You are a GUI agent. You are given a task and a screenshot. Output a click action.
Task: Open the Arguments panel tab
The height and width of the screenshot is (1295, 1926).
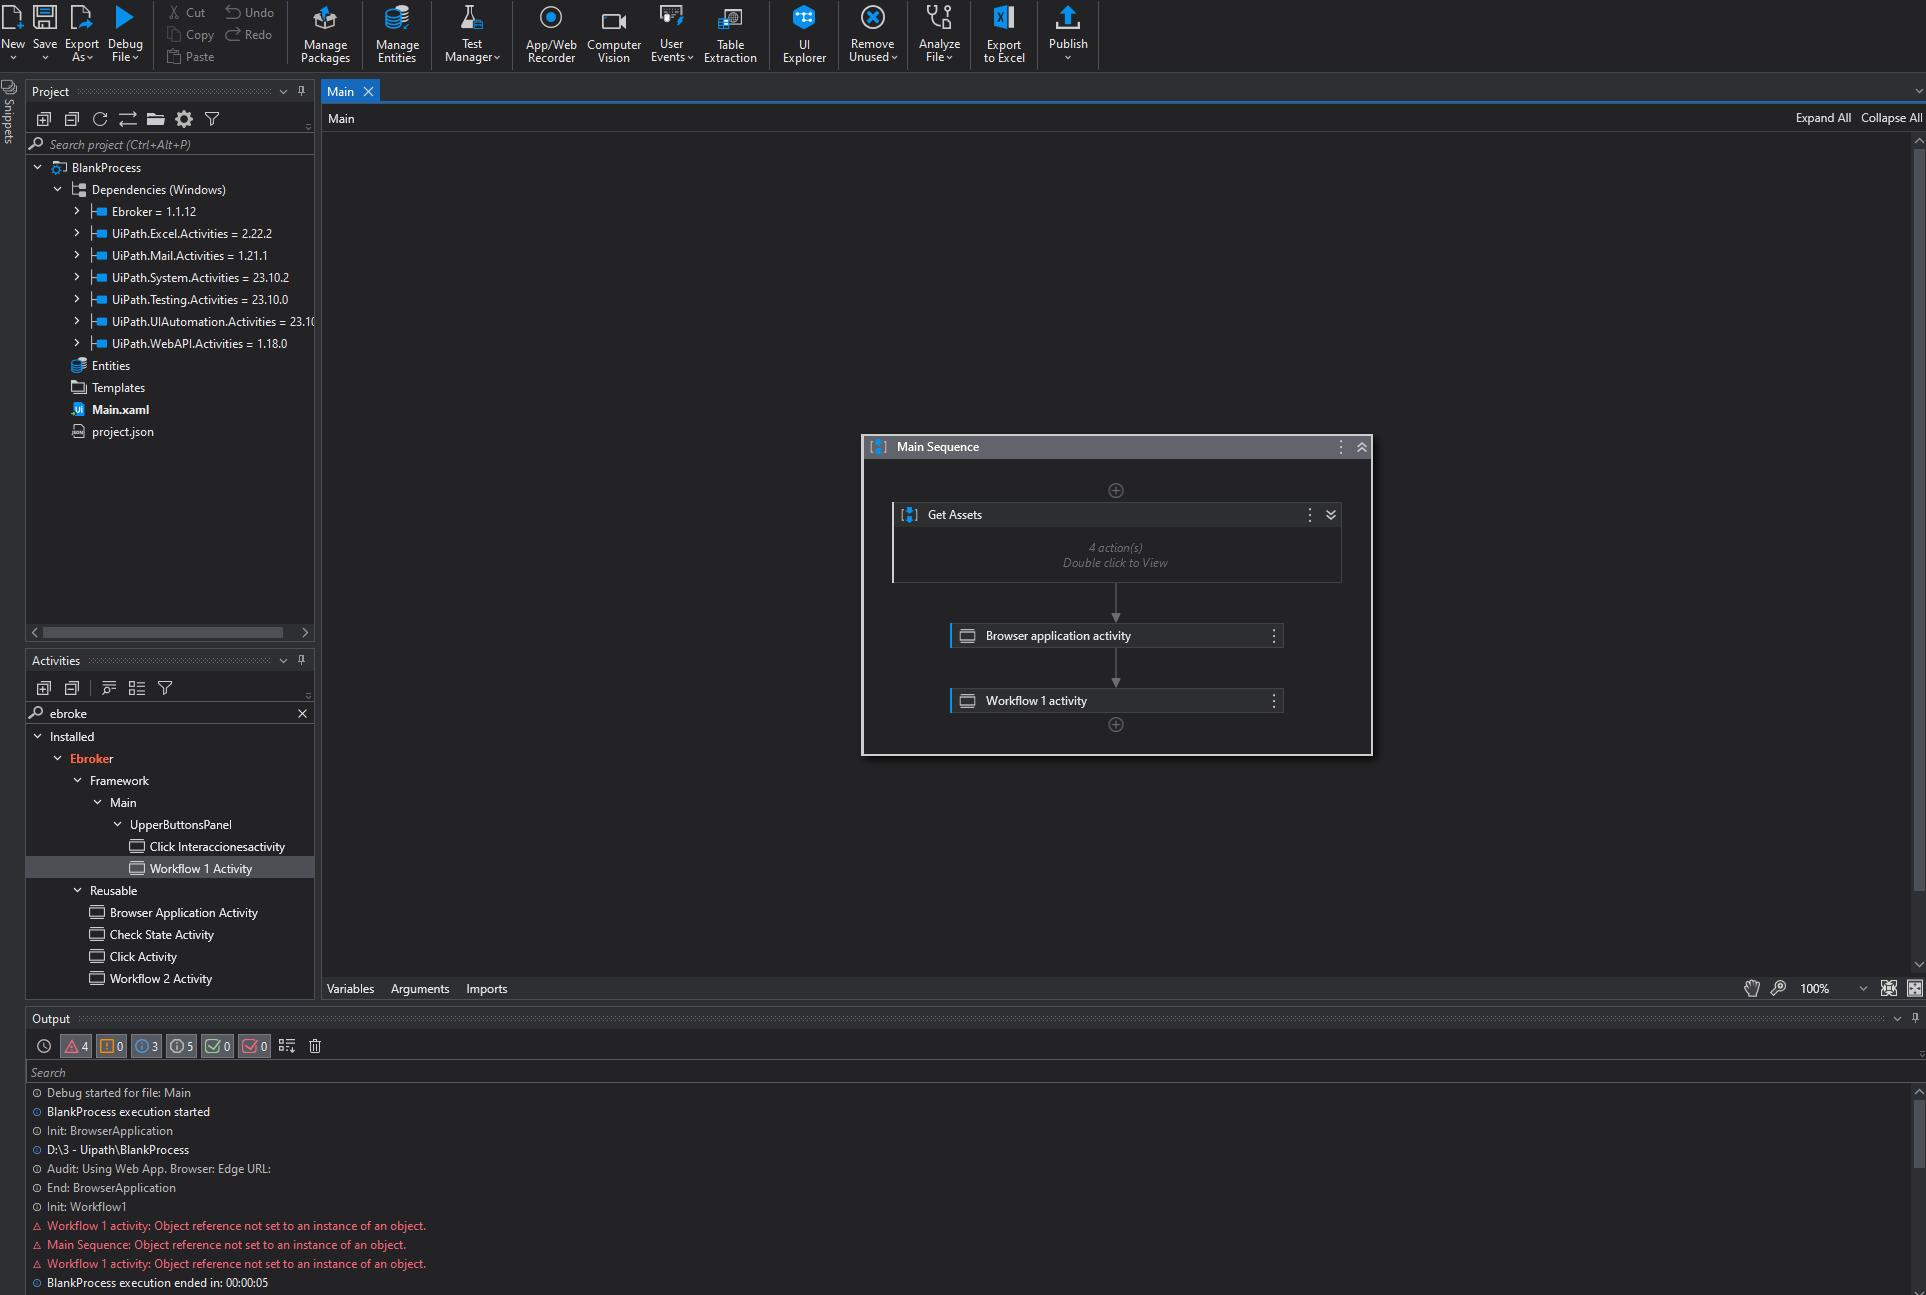[419, 988]
